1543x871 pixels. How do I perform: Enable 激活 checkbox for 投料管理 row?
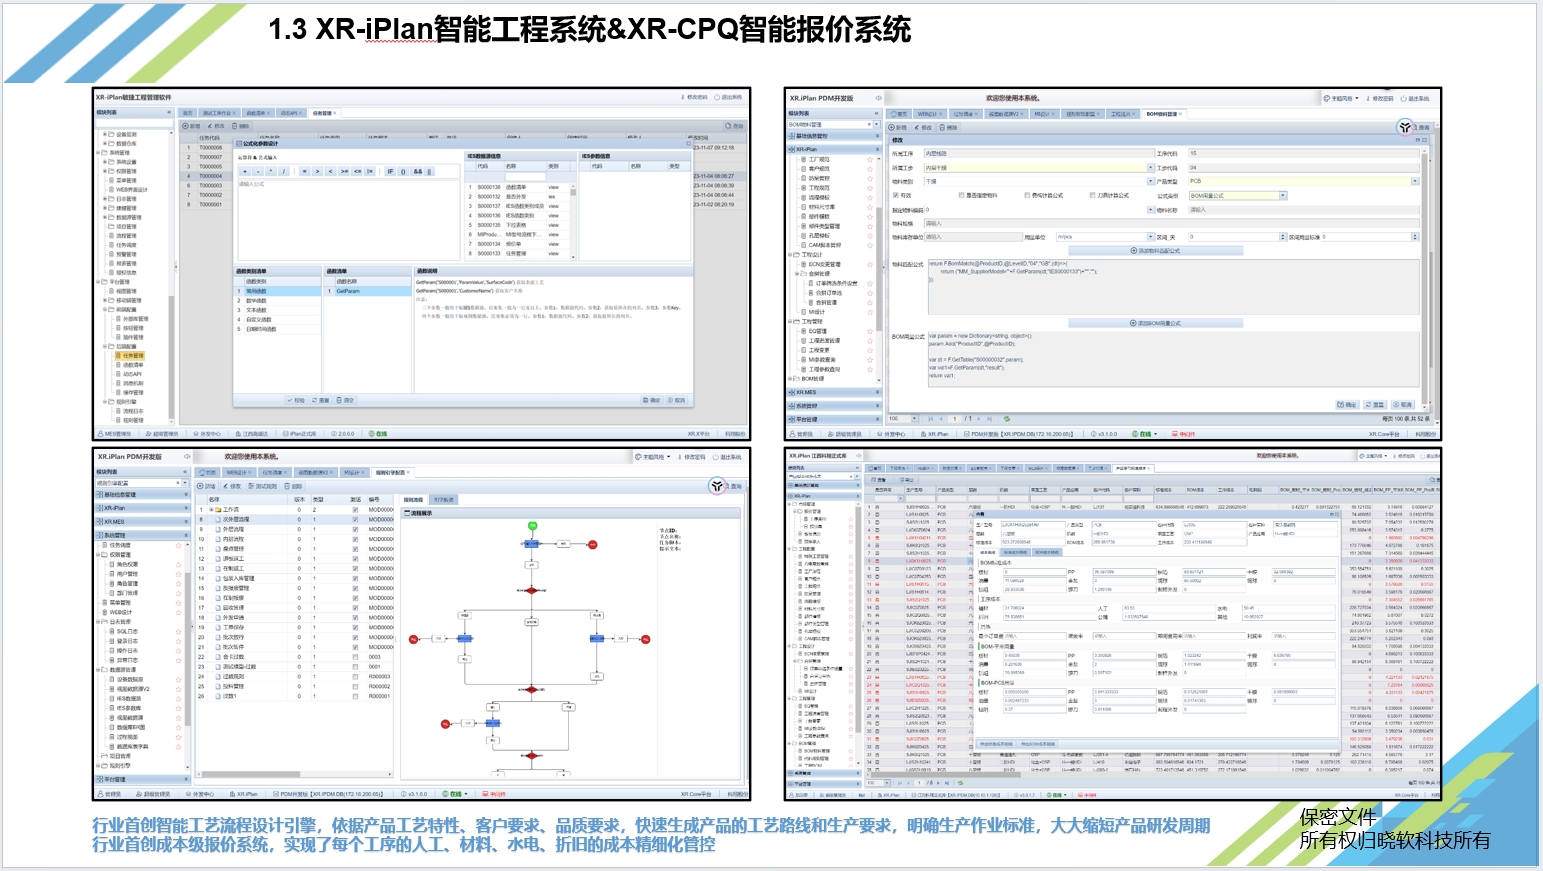[x=355, y=686]
